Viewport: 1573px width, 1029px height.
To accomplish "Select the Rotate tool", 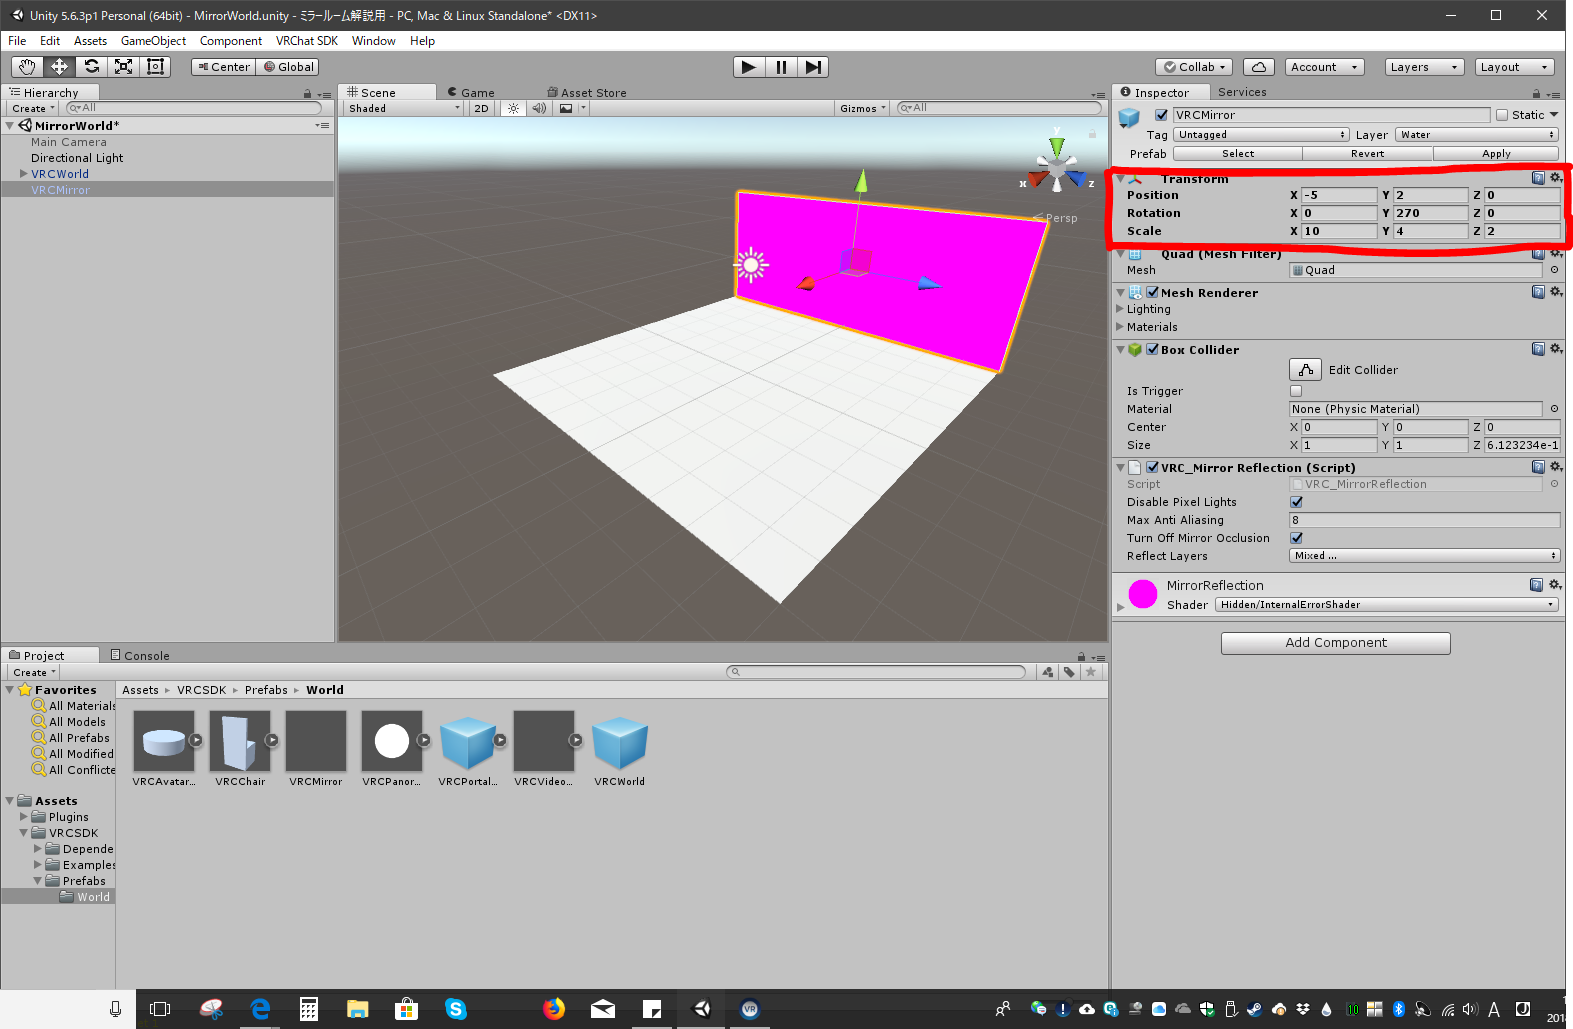I will click(x=91, y=67).
